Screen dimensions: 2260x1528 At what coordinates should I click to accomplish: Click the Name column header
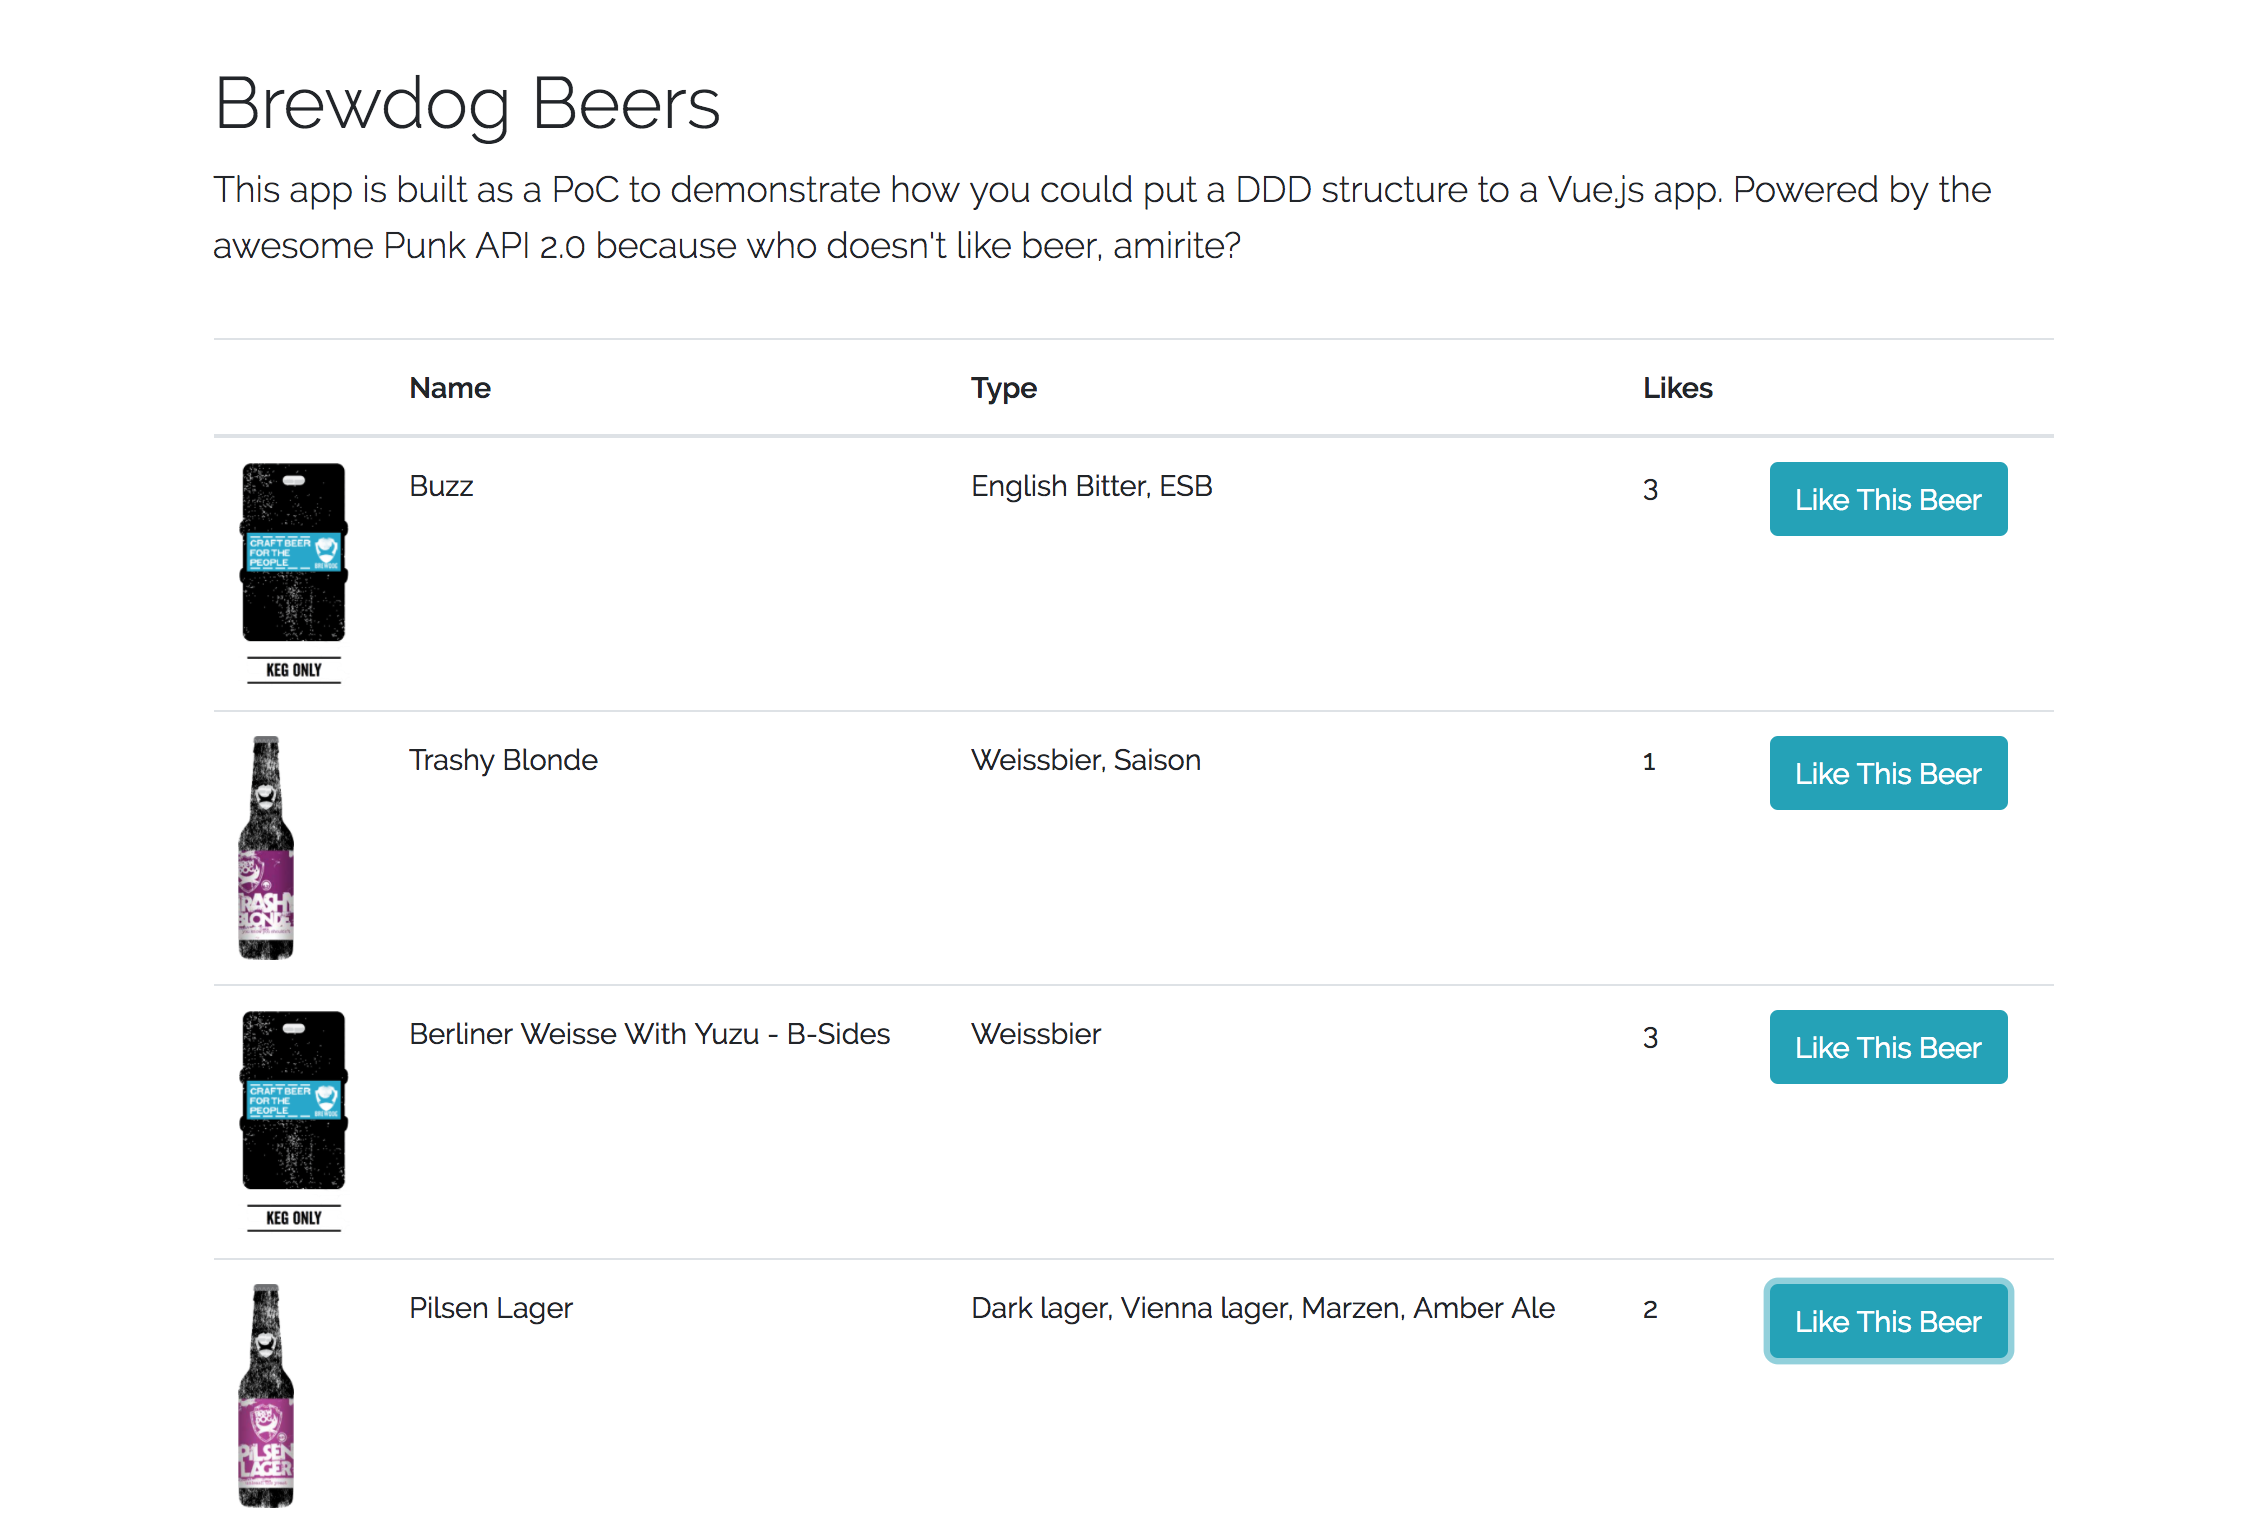pyautogui.click(x=450, y=388)
